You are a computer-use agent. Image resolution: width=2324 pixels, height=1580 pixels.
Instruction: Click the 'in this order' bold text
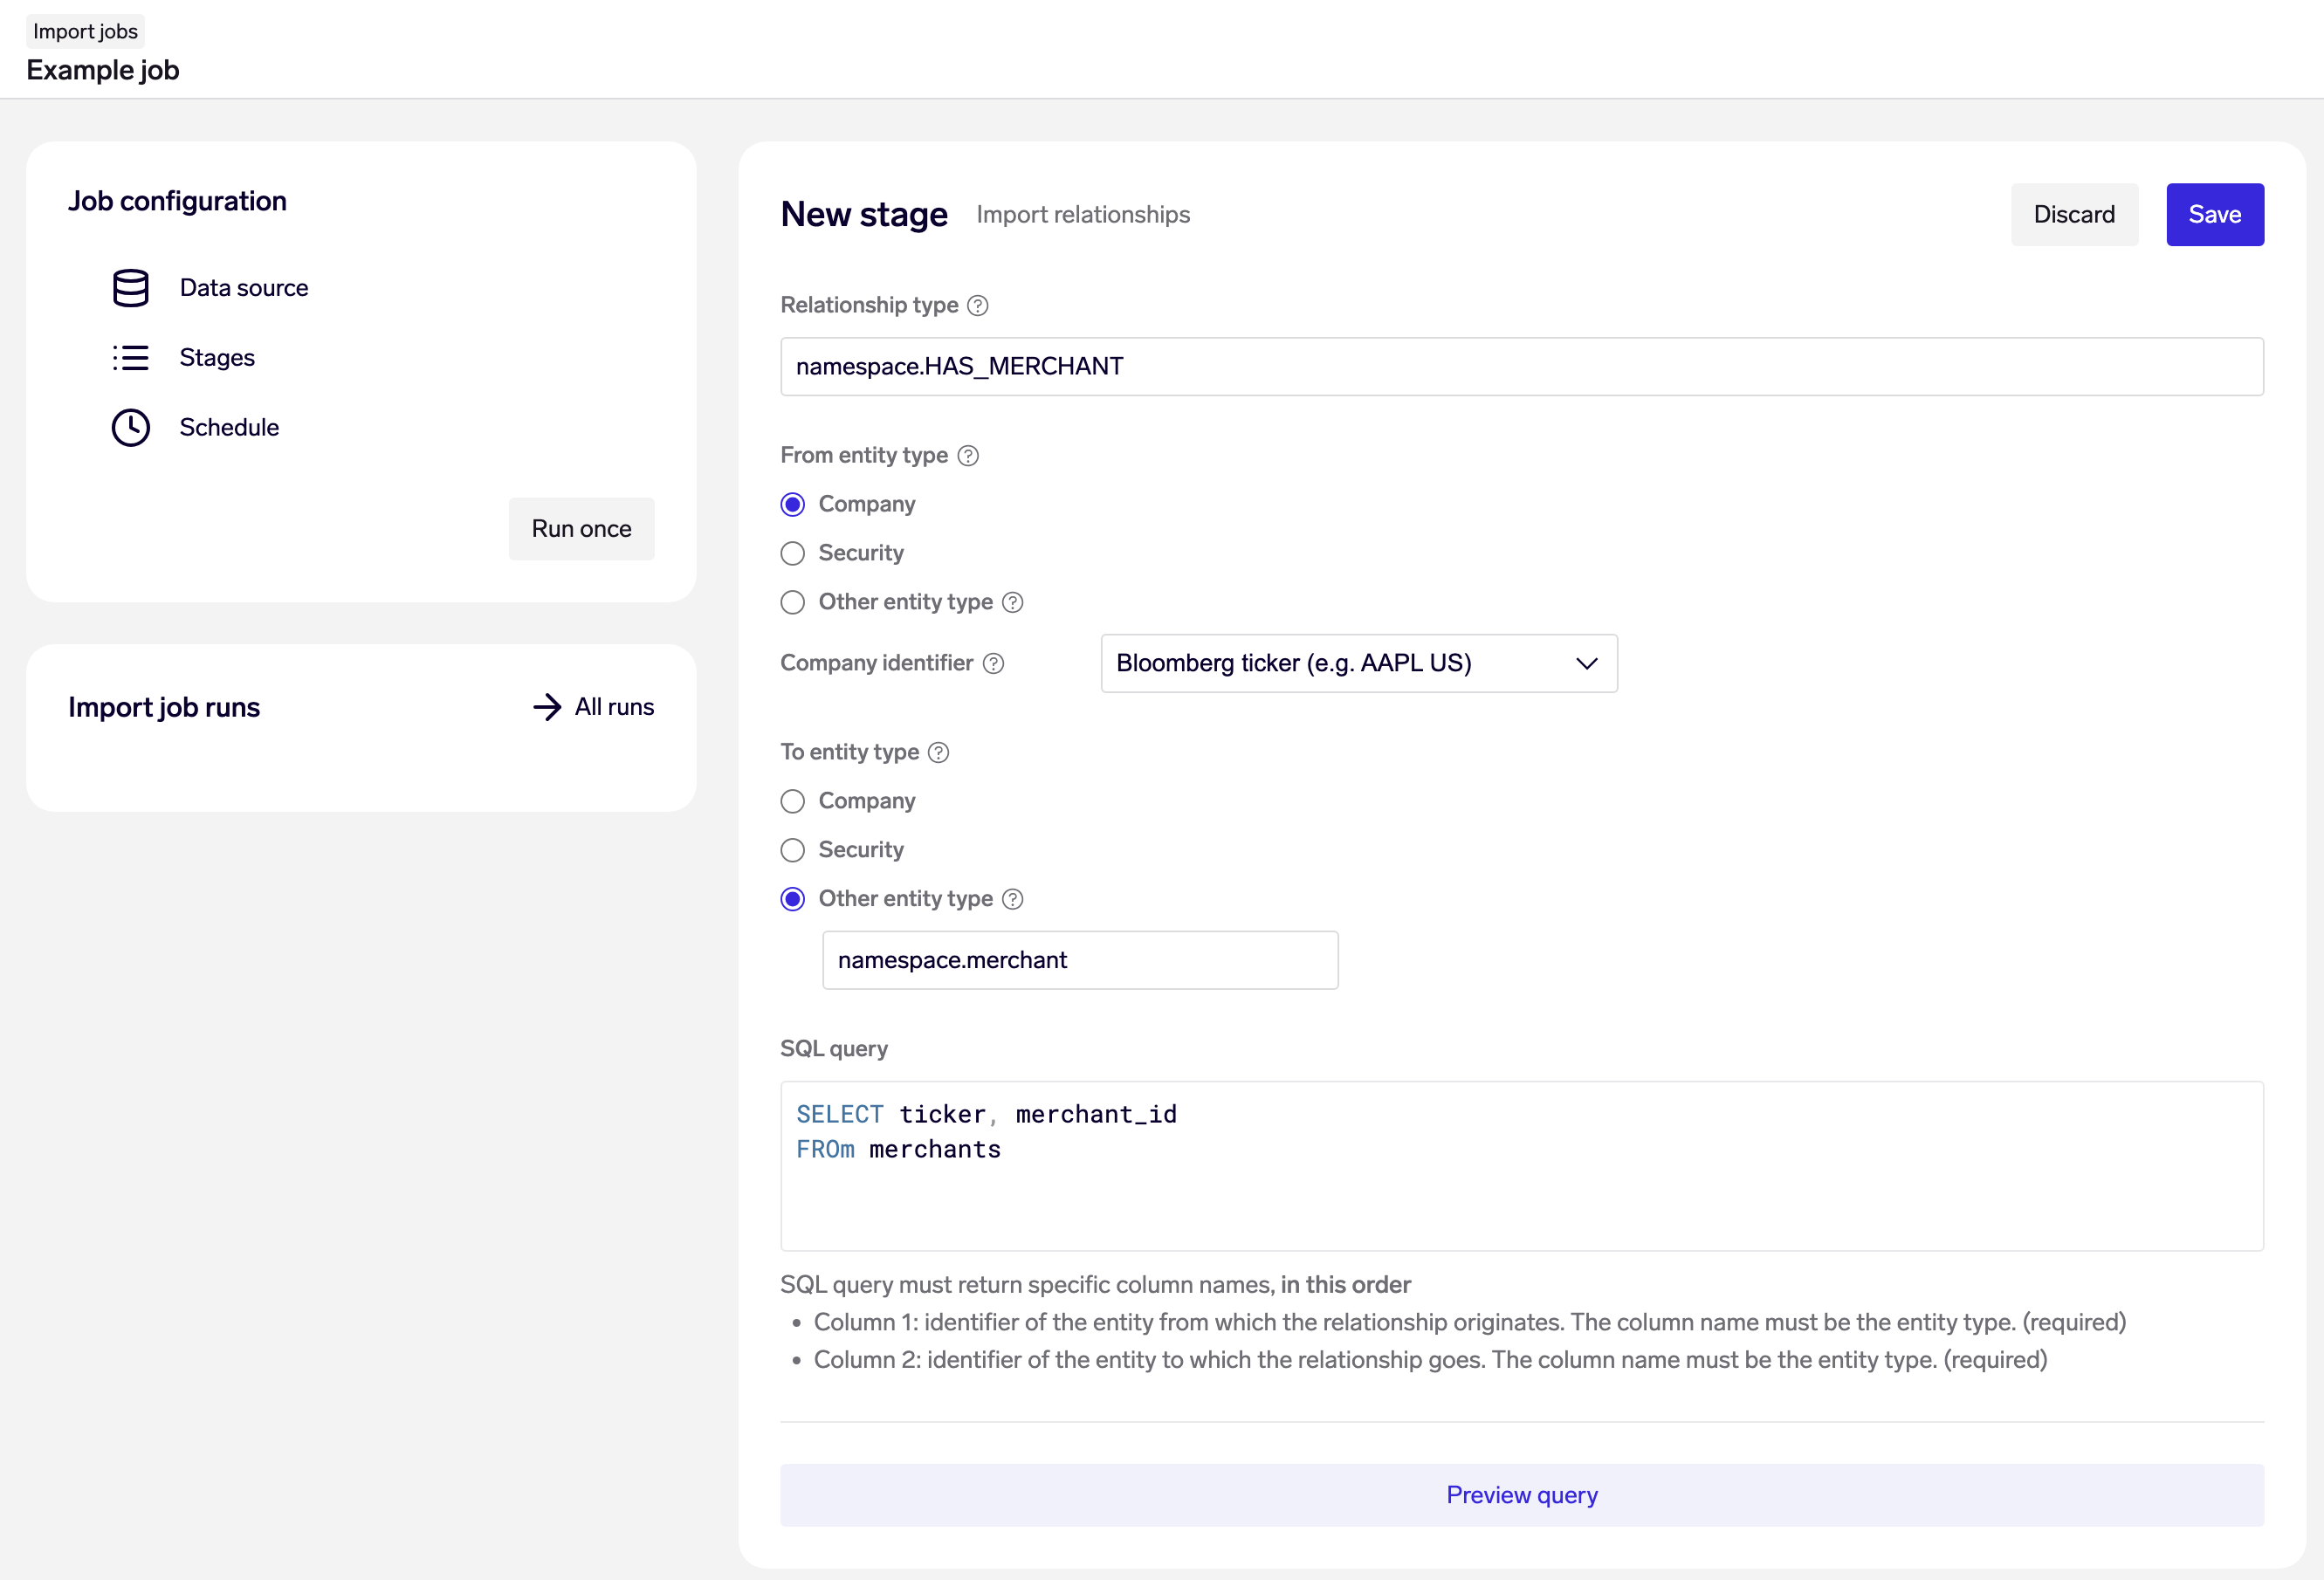click(x=1346, y=1284)
